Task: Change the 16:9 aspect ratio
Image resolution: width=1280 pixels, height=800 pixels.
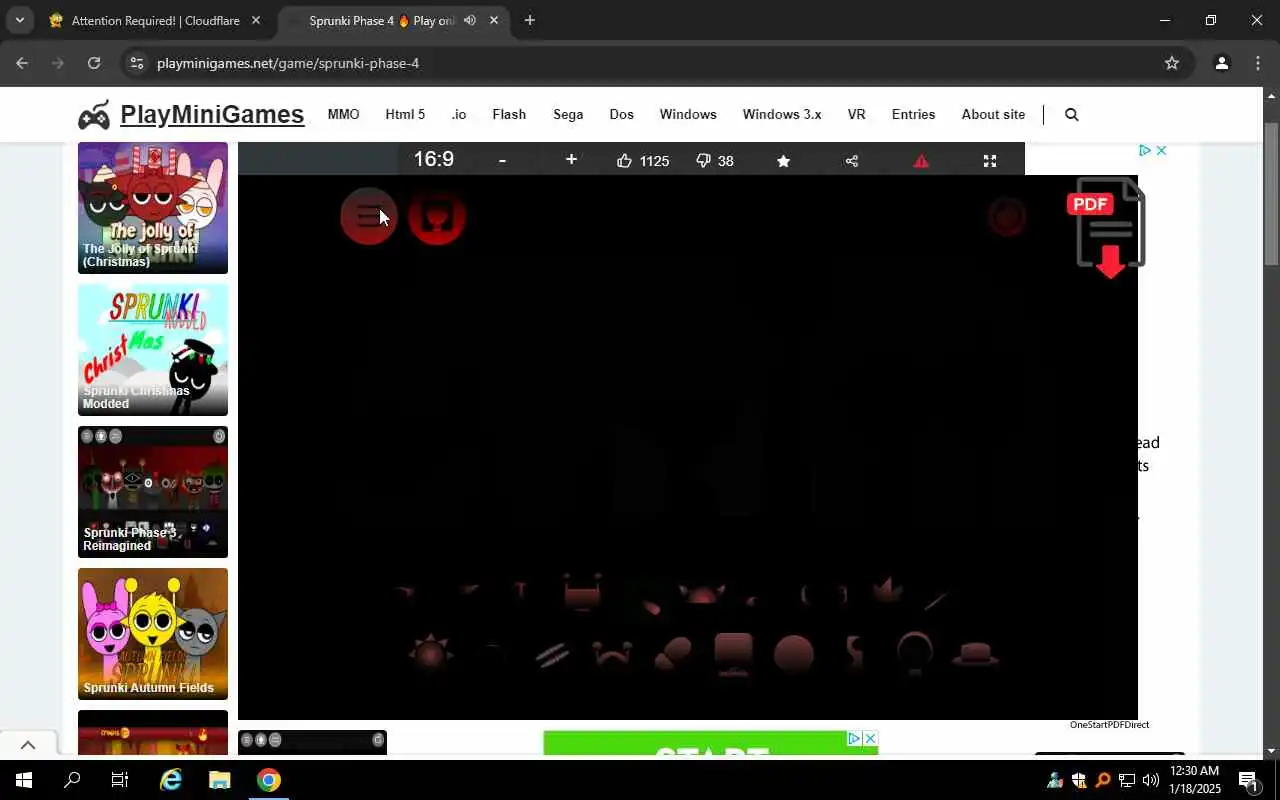Action: click(x=434, y=159)
